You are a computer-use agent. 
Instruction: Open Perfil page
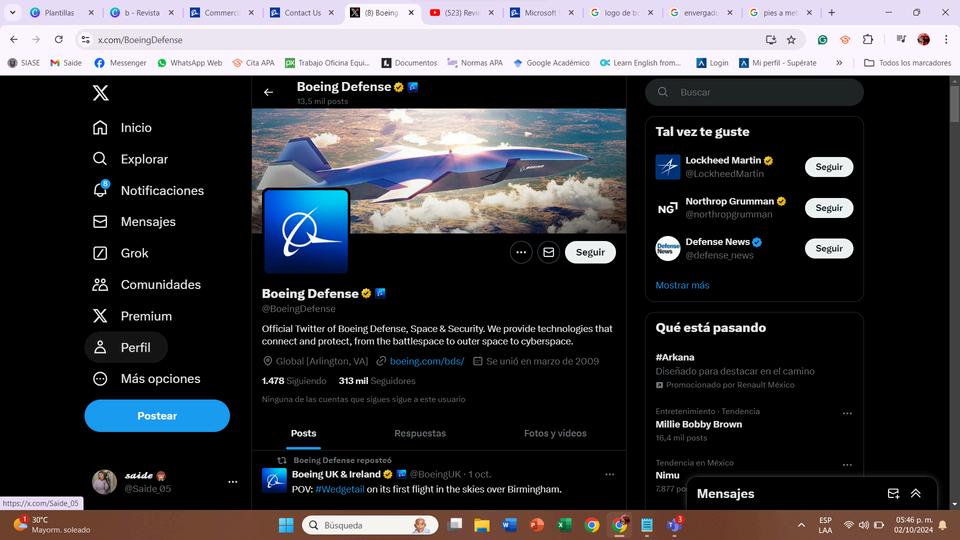click(126, 347)
